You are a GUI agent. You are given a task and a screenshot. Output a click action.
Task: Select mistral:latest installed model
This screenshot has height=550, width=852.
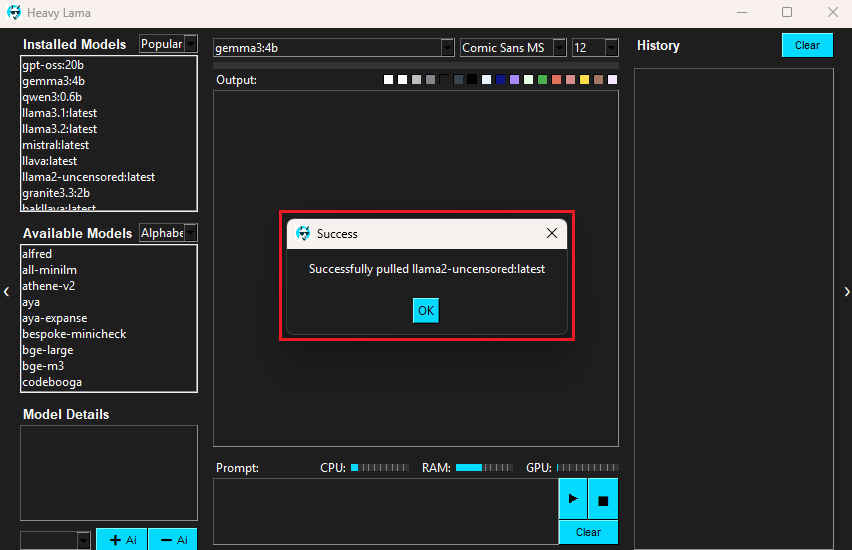coord(55,145)
